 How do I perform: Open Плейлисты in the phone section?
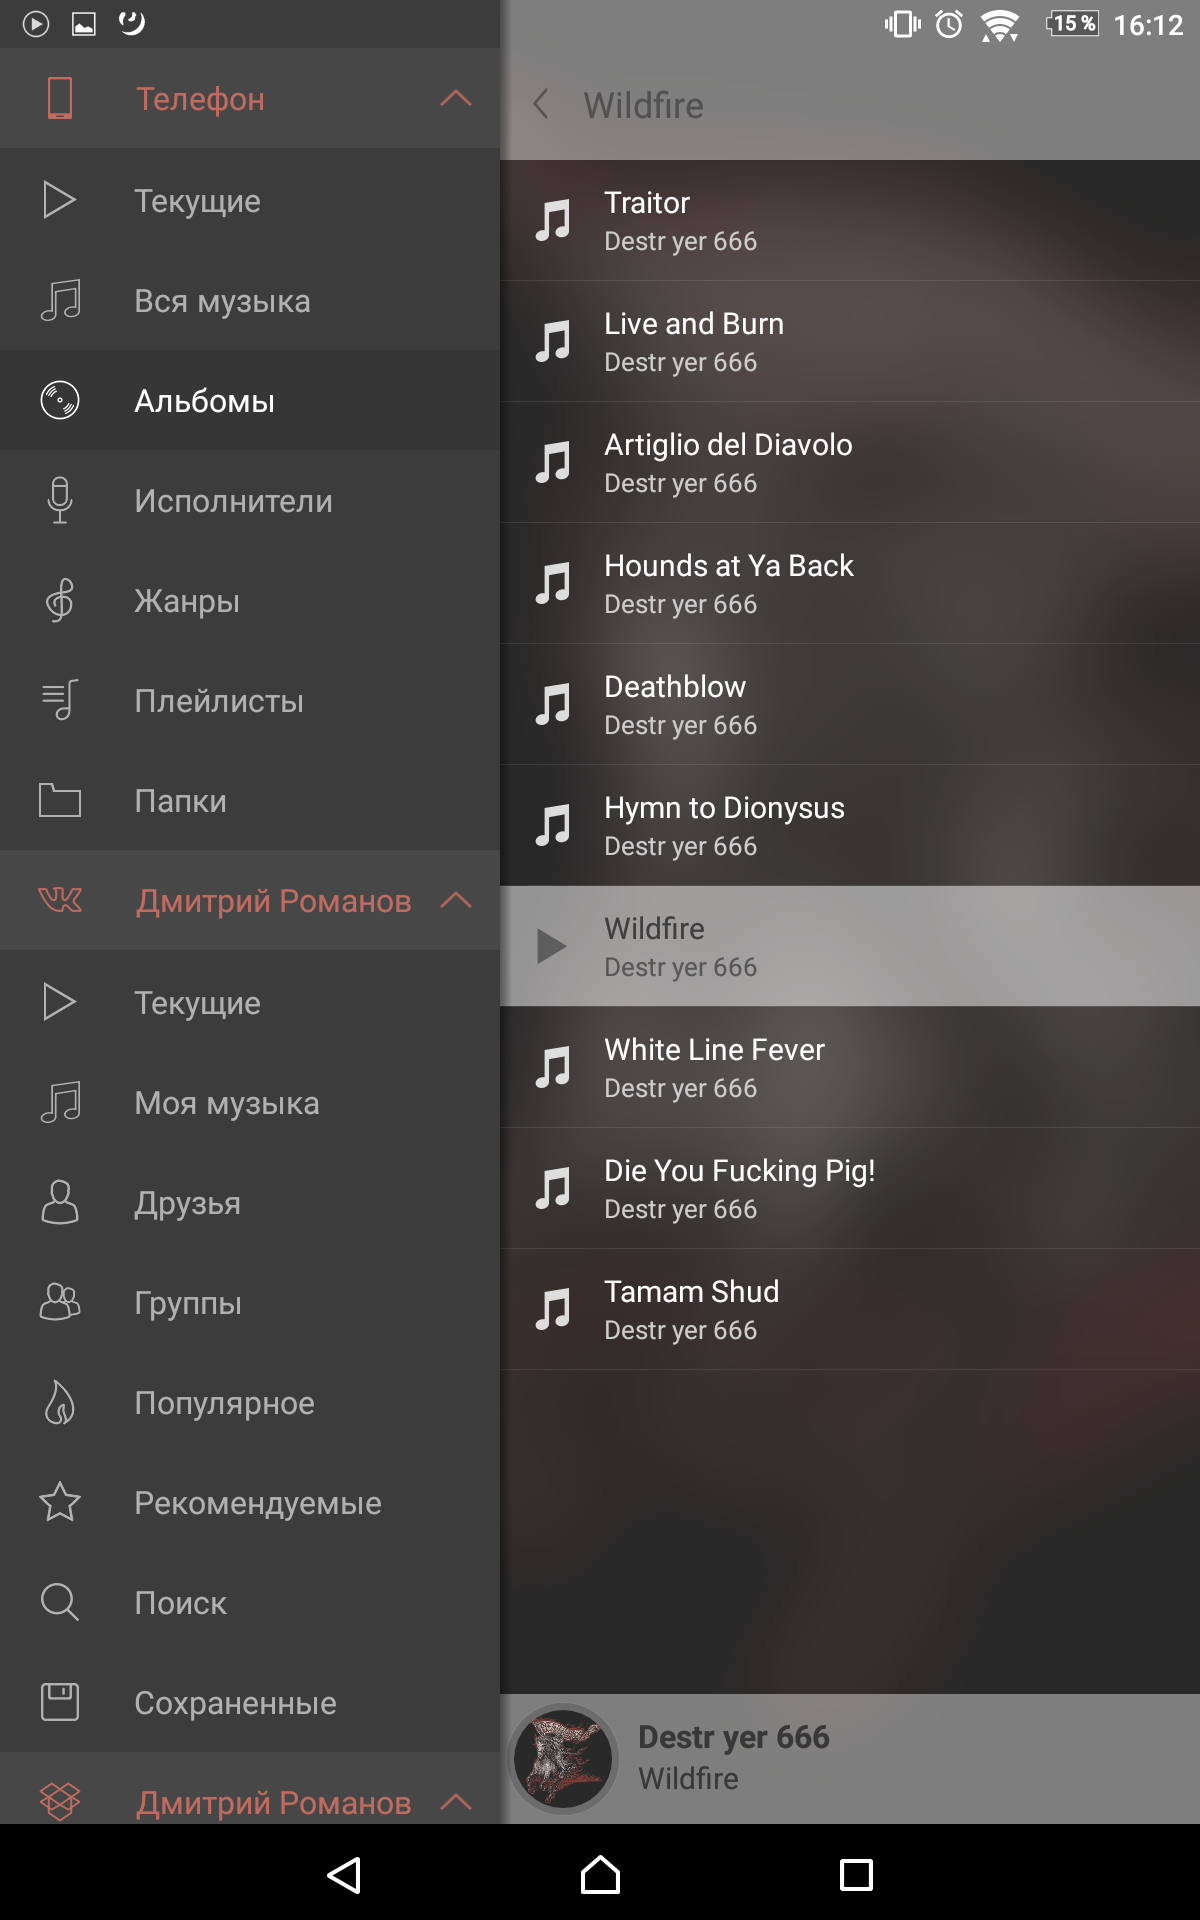(x=250, y=700)
